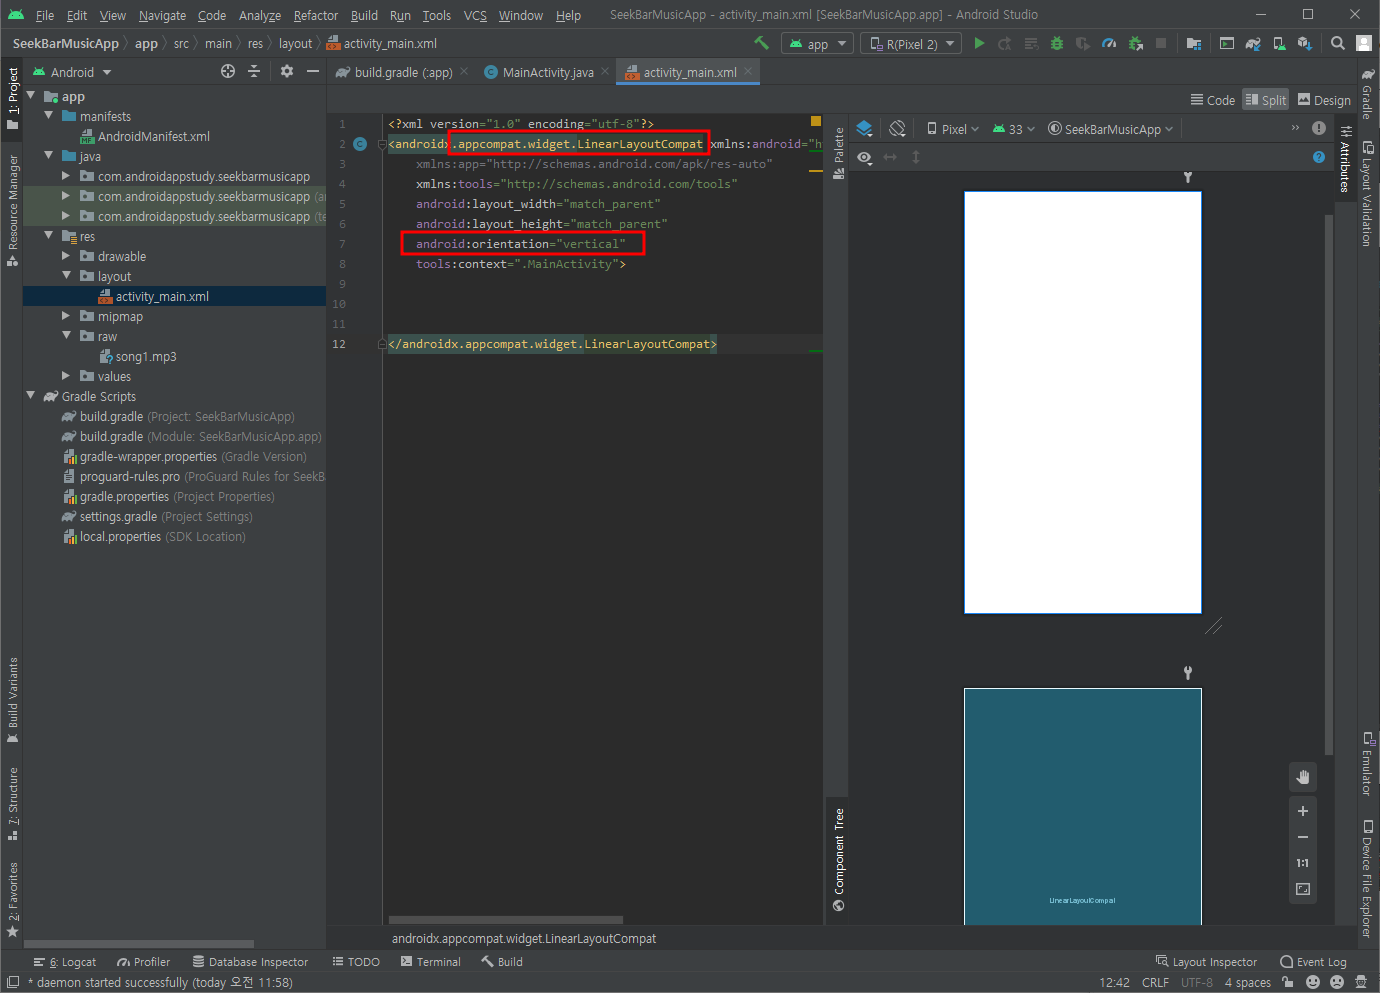Open the R(Pixel 2) device dropdown

point(911,44)
